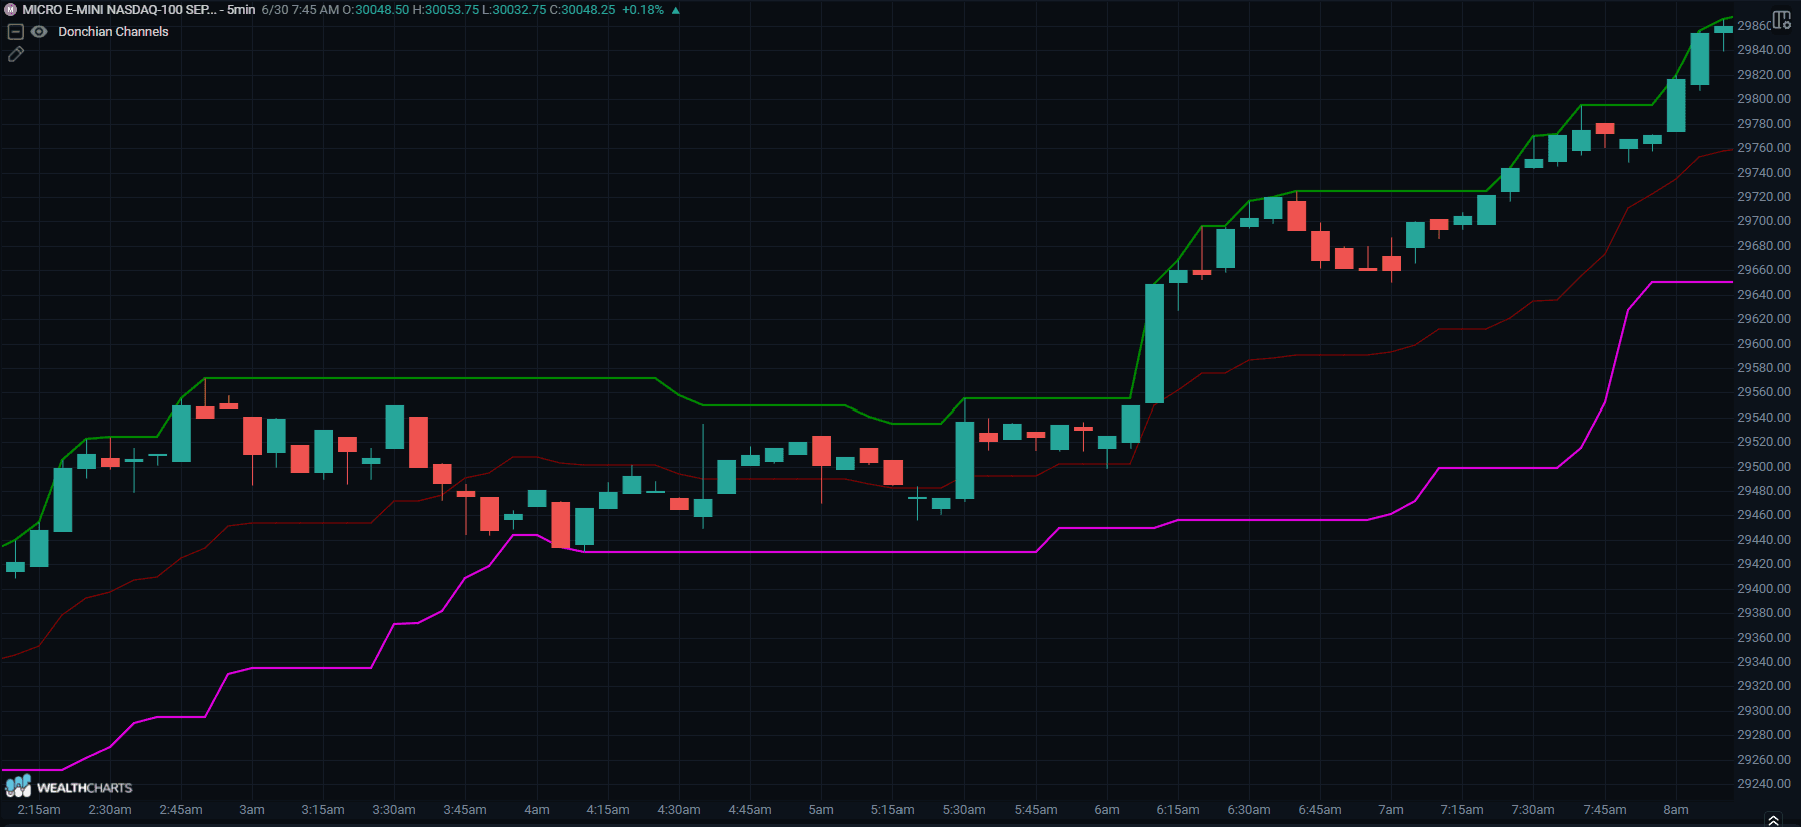Click the 5am time axis label
The image size is (1801, 827).
821,810
